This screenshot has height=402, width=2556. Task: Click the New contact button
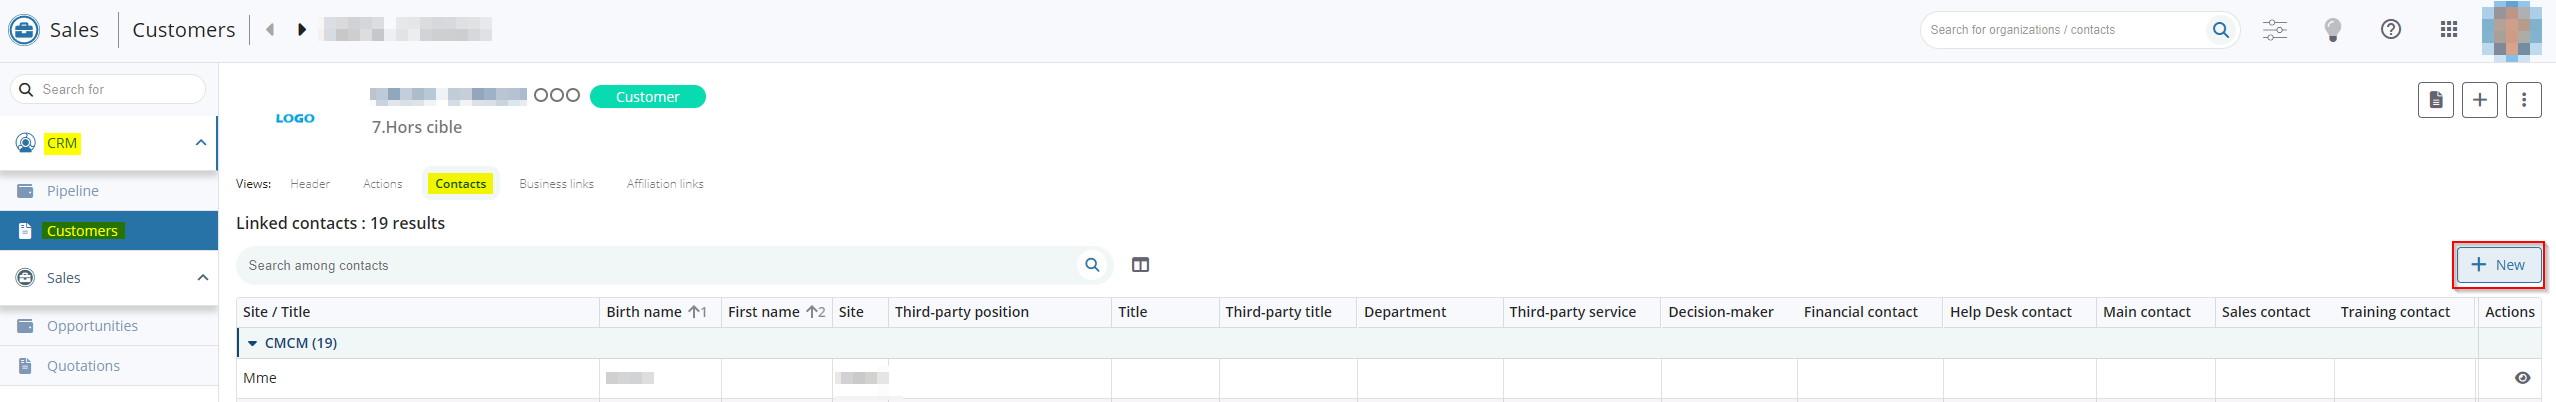(2497, 265)
